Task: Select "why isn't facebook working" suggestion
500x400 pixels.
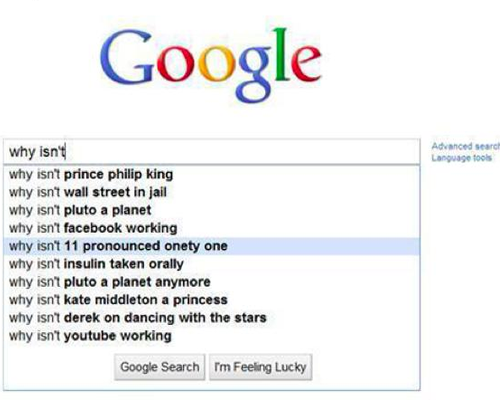Action: (x=212, y=228)
